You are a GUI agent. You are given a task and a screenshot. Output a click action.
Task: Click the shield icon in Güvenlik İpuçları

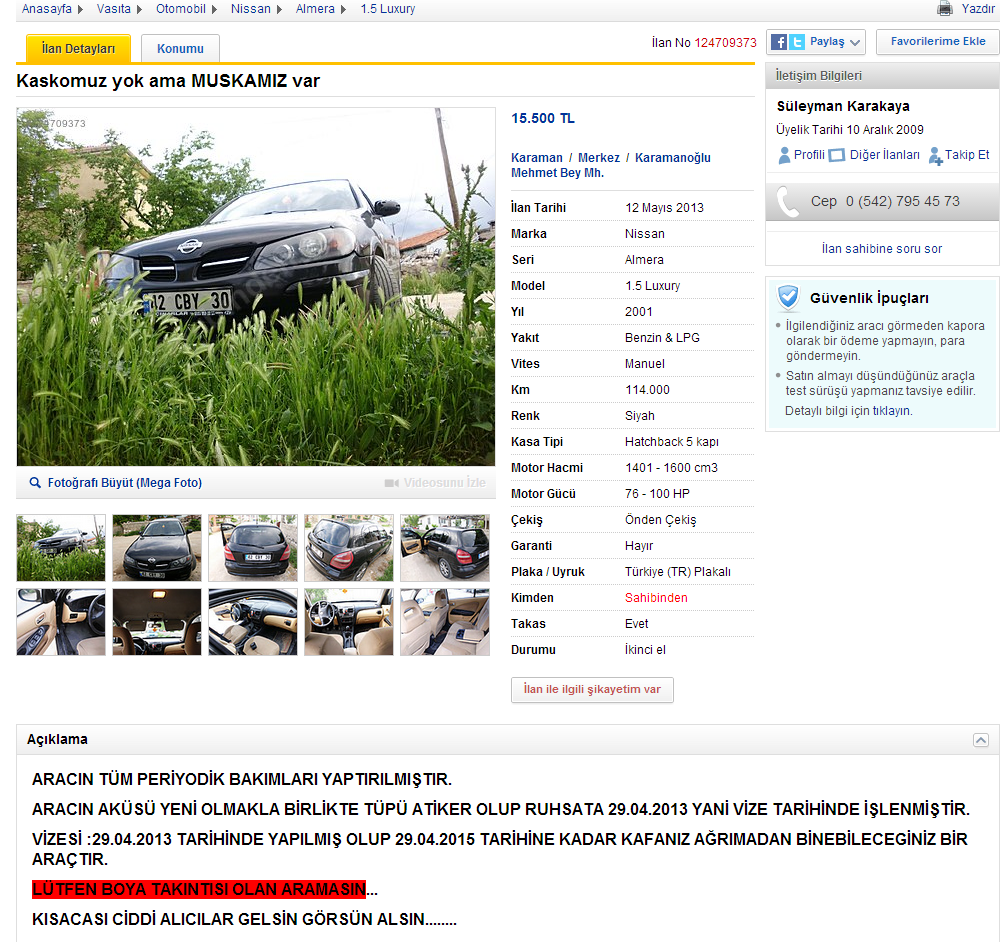tap(788, 297)
